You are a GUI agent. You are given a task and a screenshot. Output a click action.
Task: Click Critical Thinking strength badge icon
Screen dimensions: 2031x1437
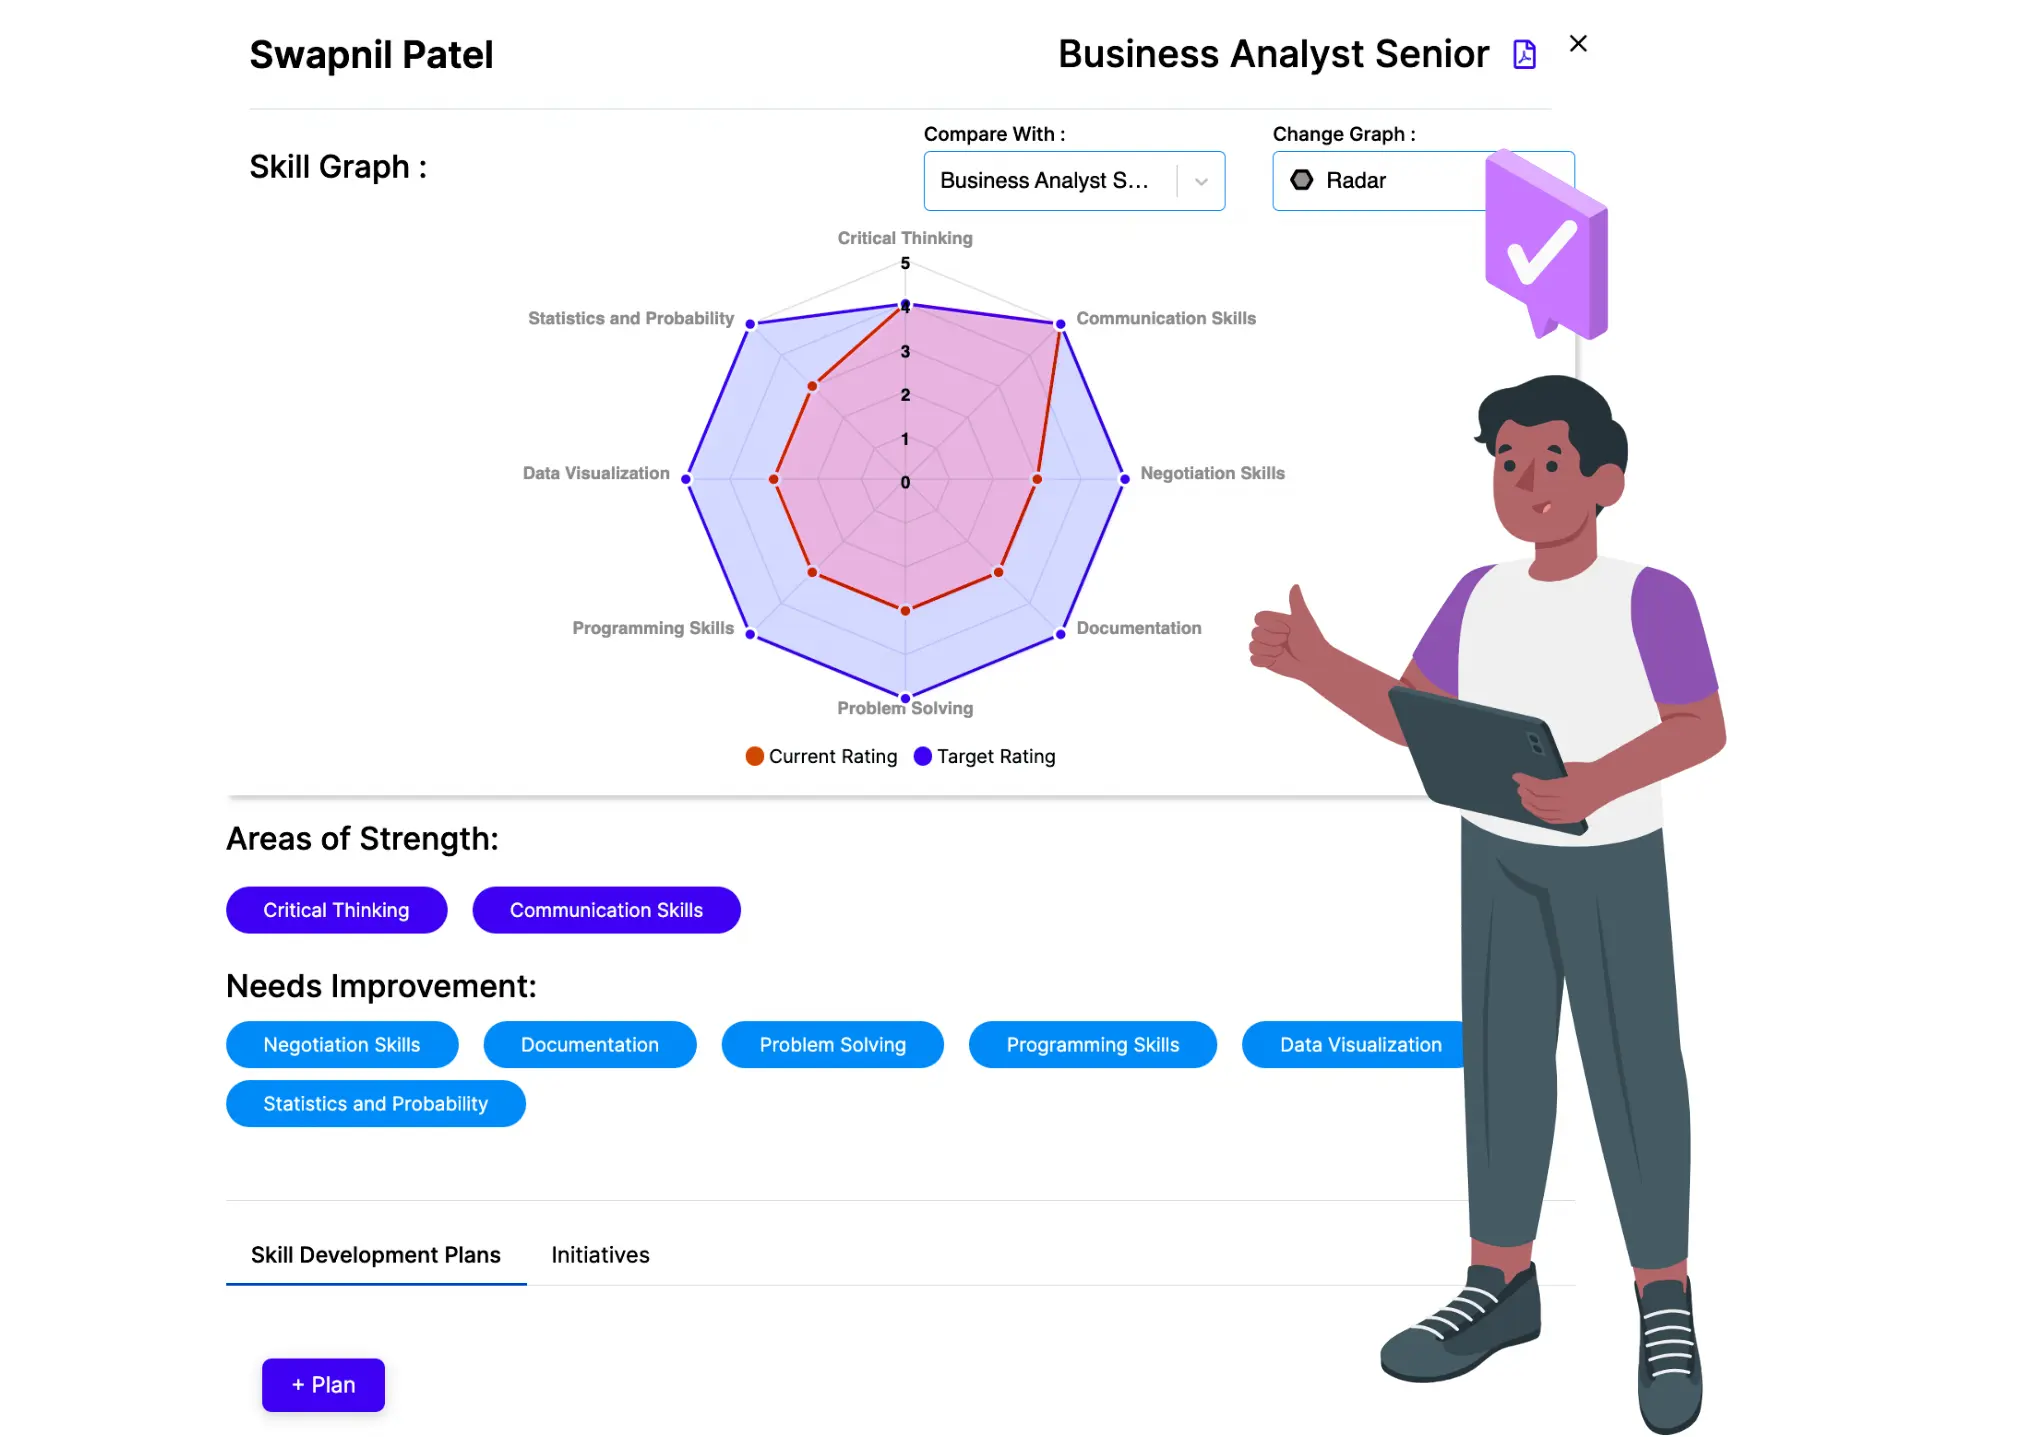pyautogui.click(x=334, y=910)
